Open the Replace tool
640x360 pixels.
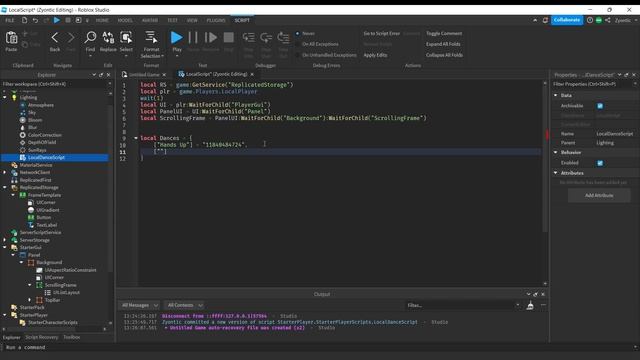(108, 37)
